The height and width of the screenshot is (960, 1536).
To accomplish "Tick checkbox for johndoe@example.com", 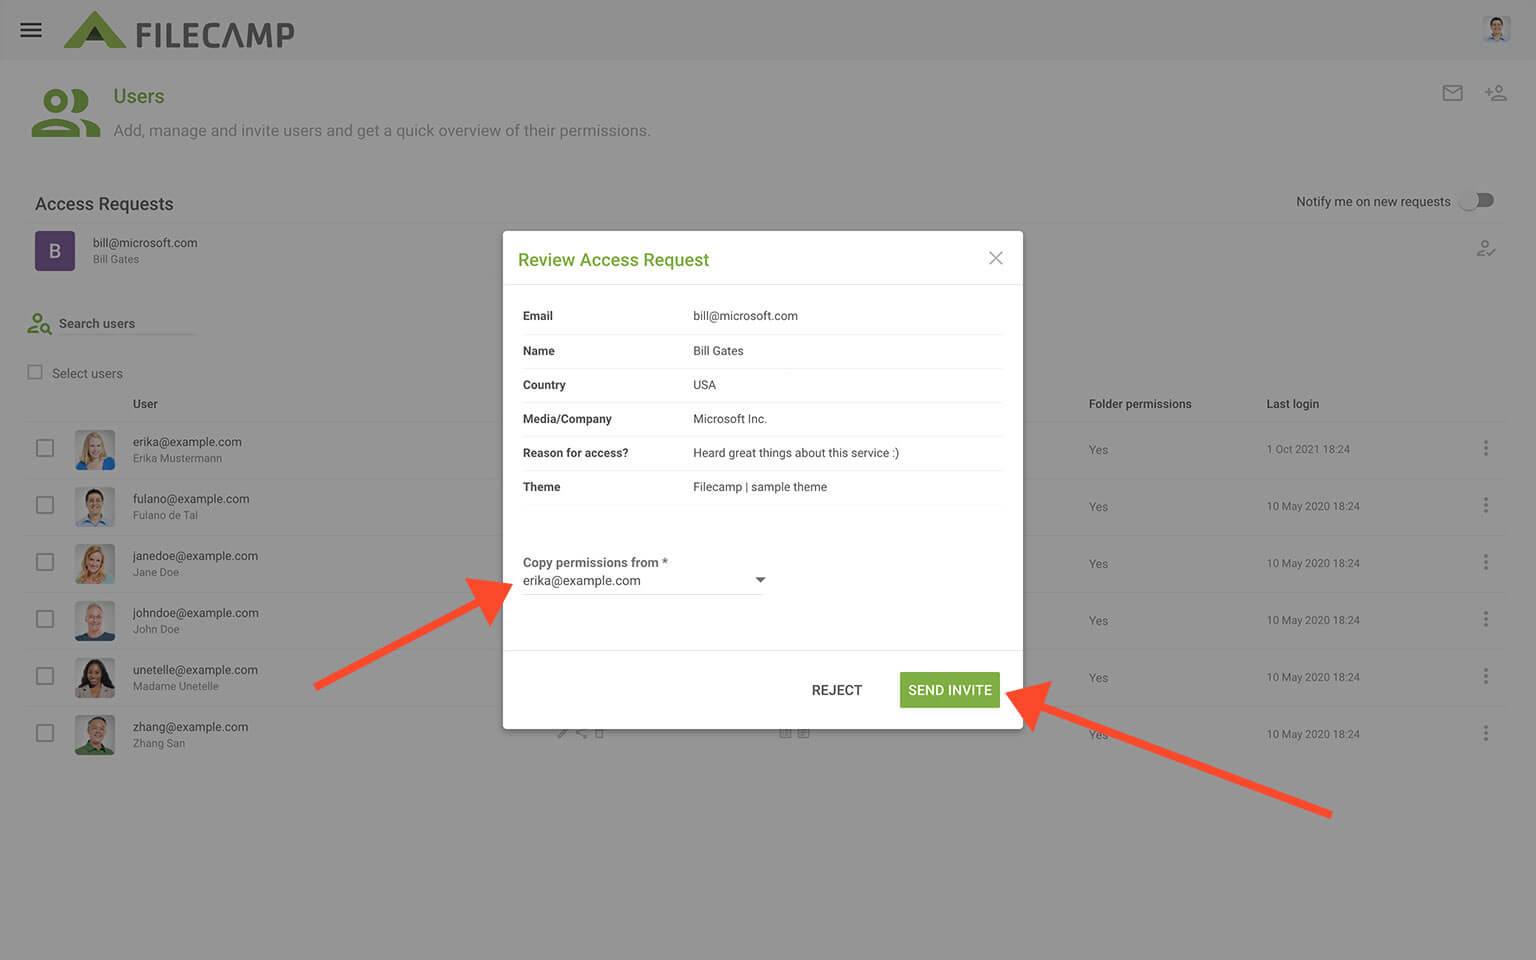I will [45, 619].
